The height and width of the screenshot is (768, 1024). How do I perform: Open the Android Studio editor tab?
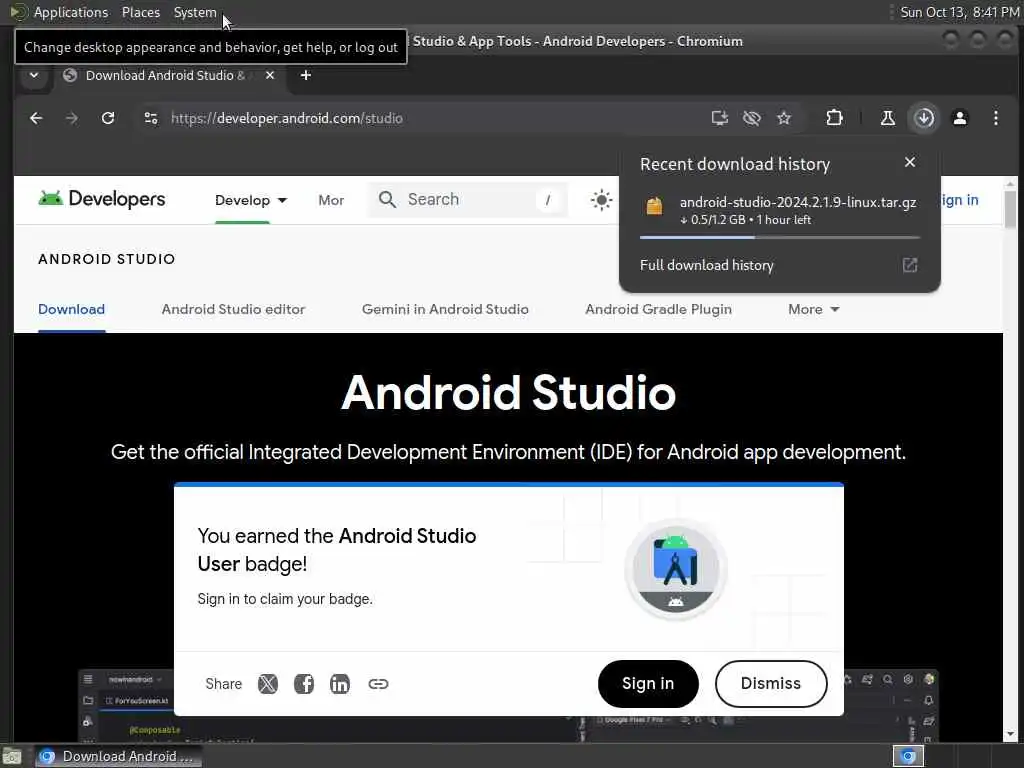pyautogui.click(x=233, y=309)
